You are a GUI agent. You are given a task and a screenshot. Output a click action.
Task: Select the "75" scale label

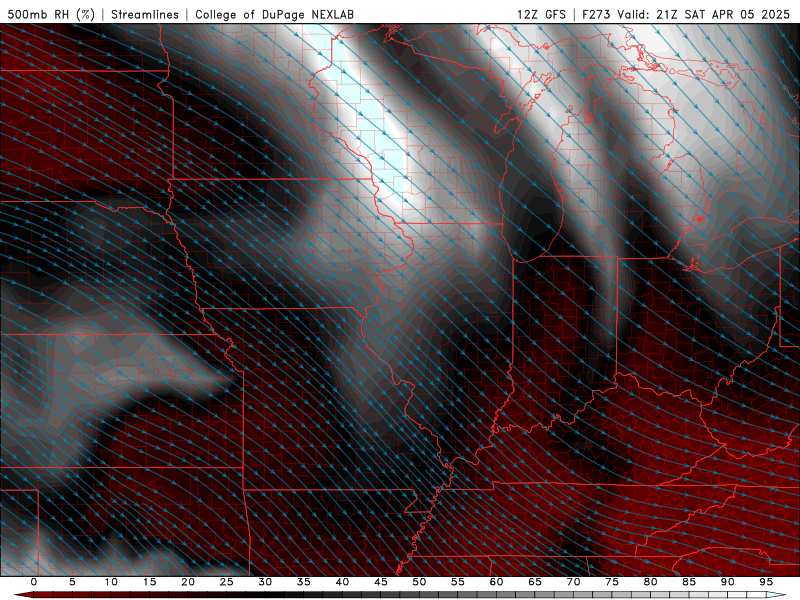pyautogui.click(x=612, y=582)
